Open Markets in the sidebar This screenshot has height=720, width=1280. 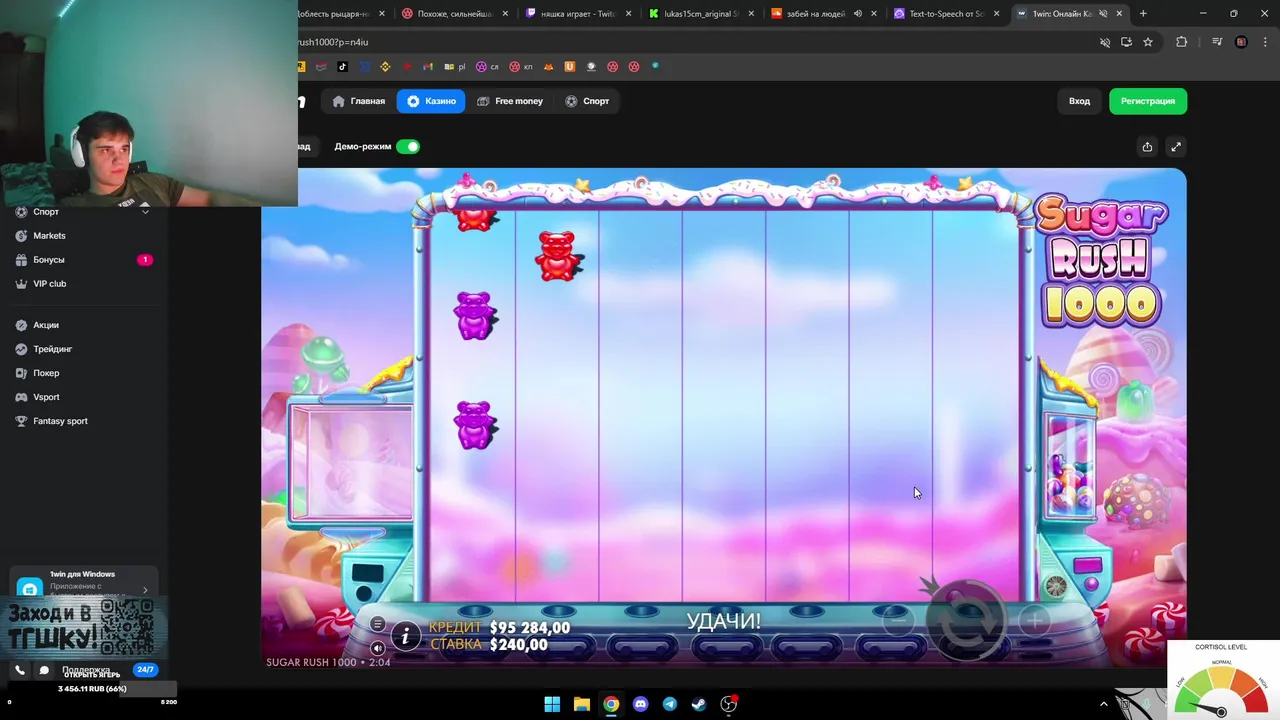pos(84,236)
